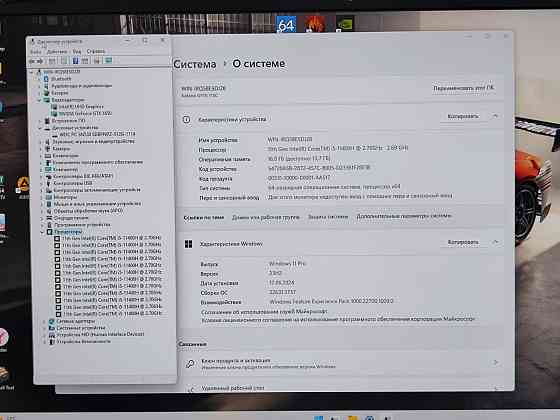This screenshot has height=420, width=560.
Task: Open Дополнительные параметры системы link
Action: pyautogui.click(x=404, y=216)
